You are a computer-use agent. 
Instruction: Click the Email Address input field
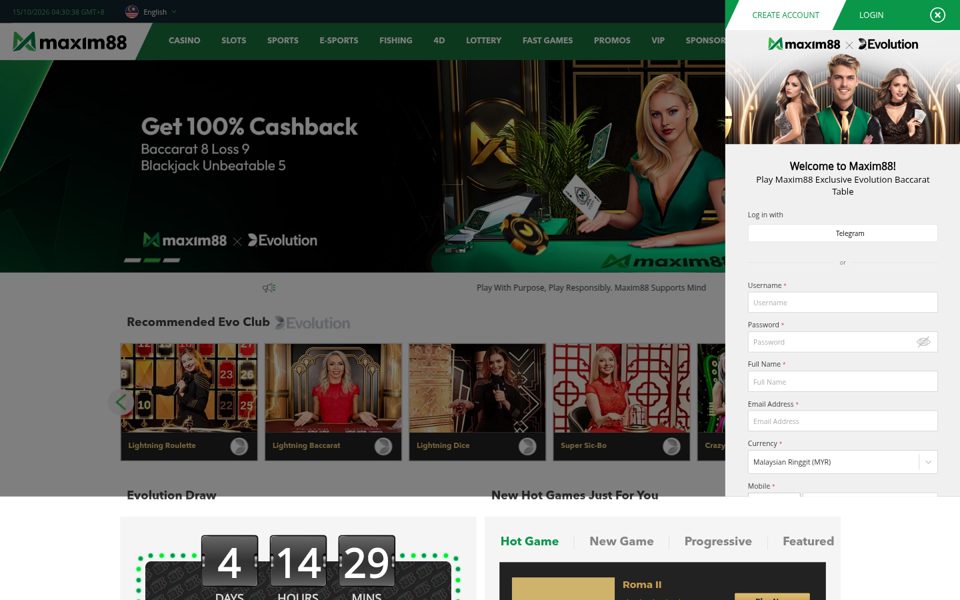click(x=842, y=421)
